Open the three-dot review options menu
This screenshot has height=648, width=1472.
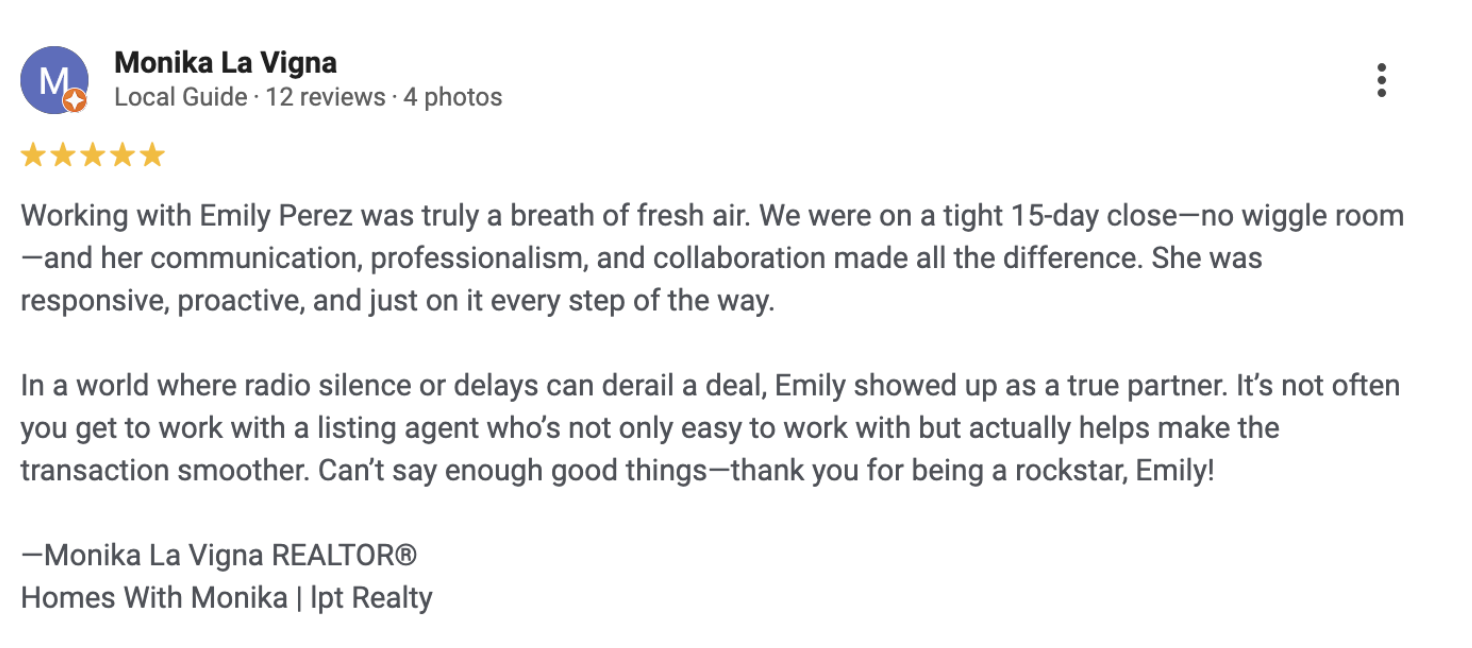point(1381,80)
